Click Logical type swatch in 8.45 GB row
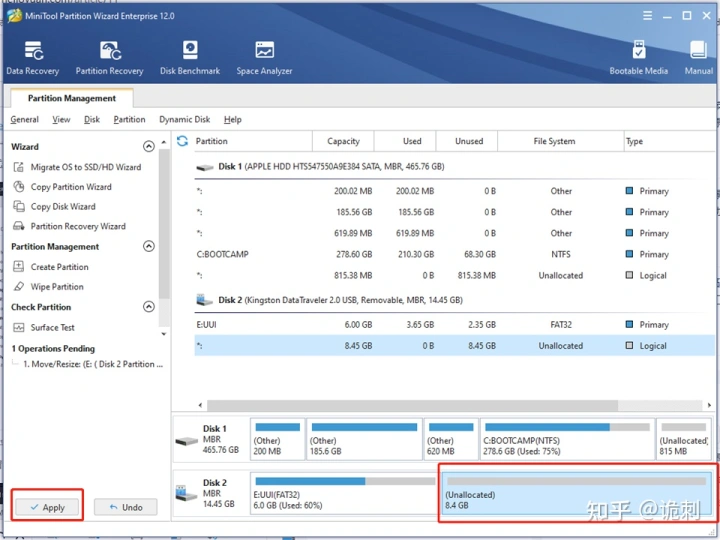 pyautogui.click(x=630, y=345)
